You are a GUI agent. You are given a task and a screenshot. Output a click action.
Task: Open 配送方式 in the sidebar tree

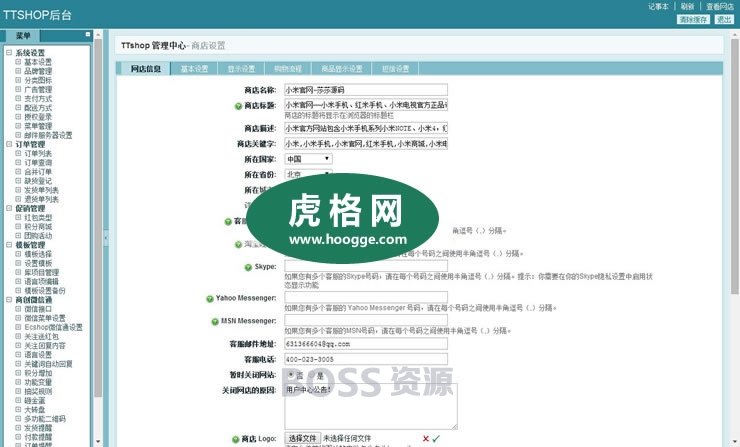click(x=38, y=108)
